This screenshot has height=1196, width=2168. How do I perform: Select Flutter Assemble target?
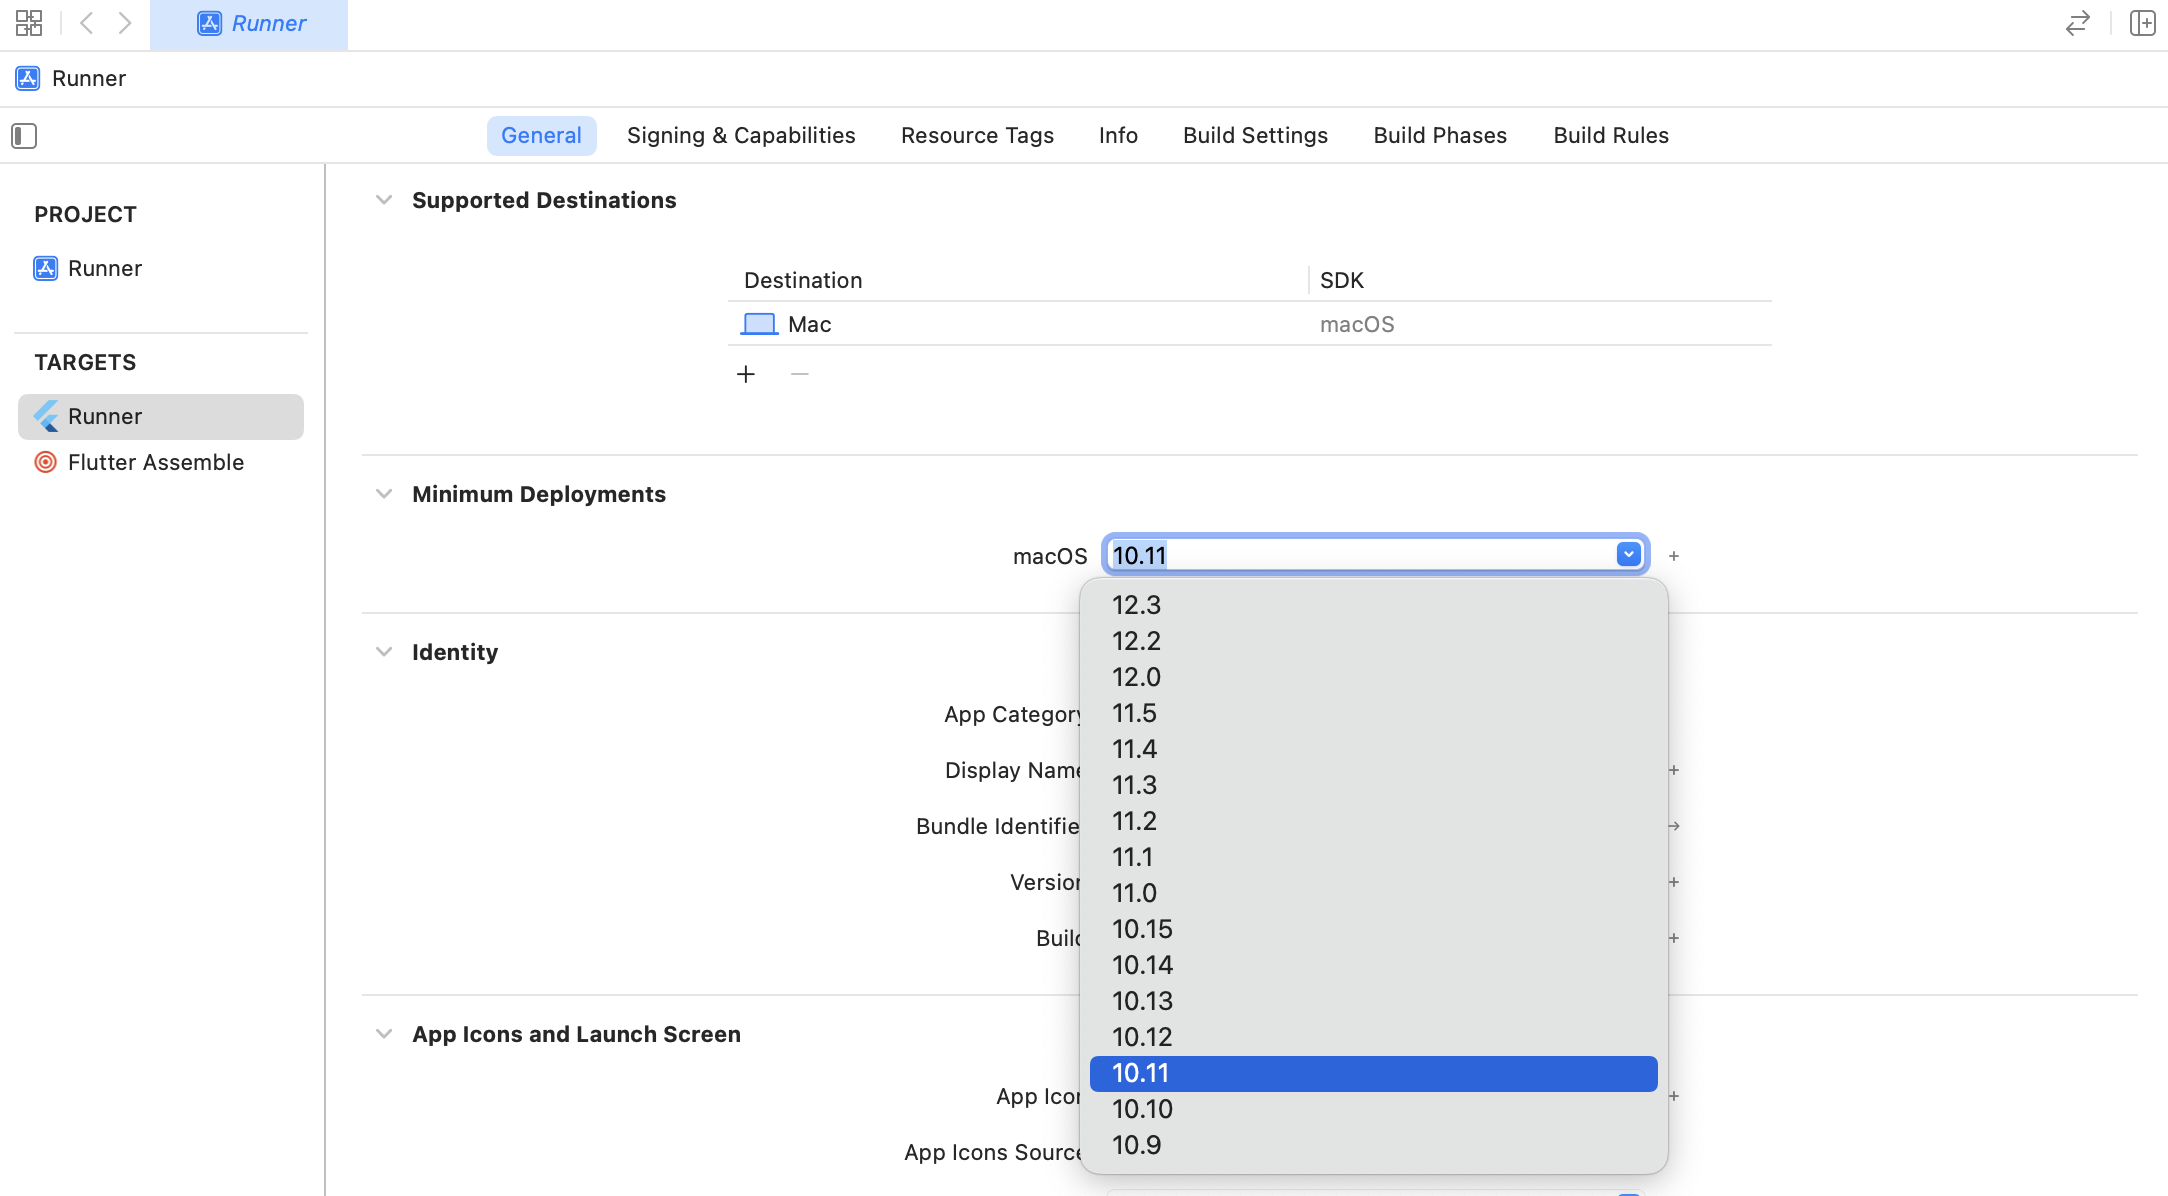(155, 462)
